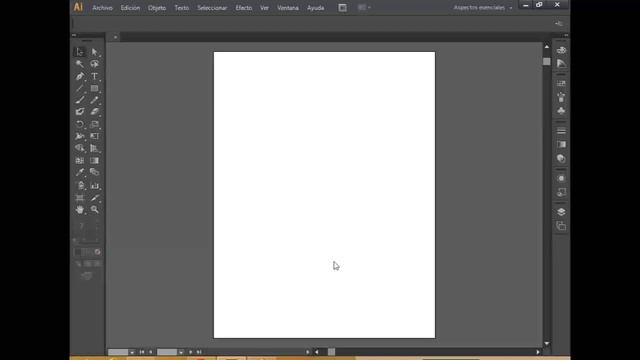Select the Eyedropper tool
This screenshot has height=360, width=640.
coord(80,172)
